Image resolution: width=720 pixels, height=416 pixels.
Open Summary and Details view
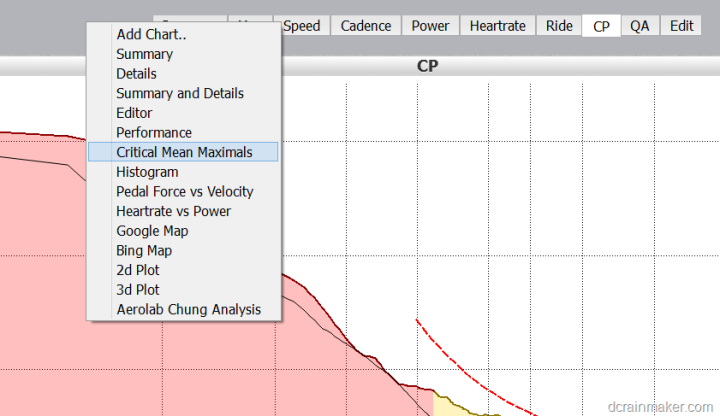point(180,93)
